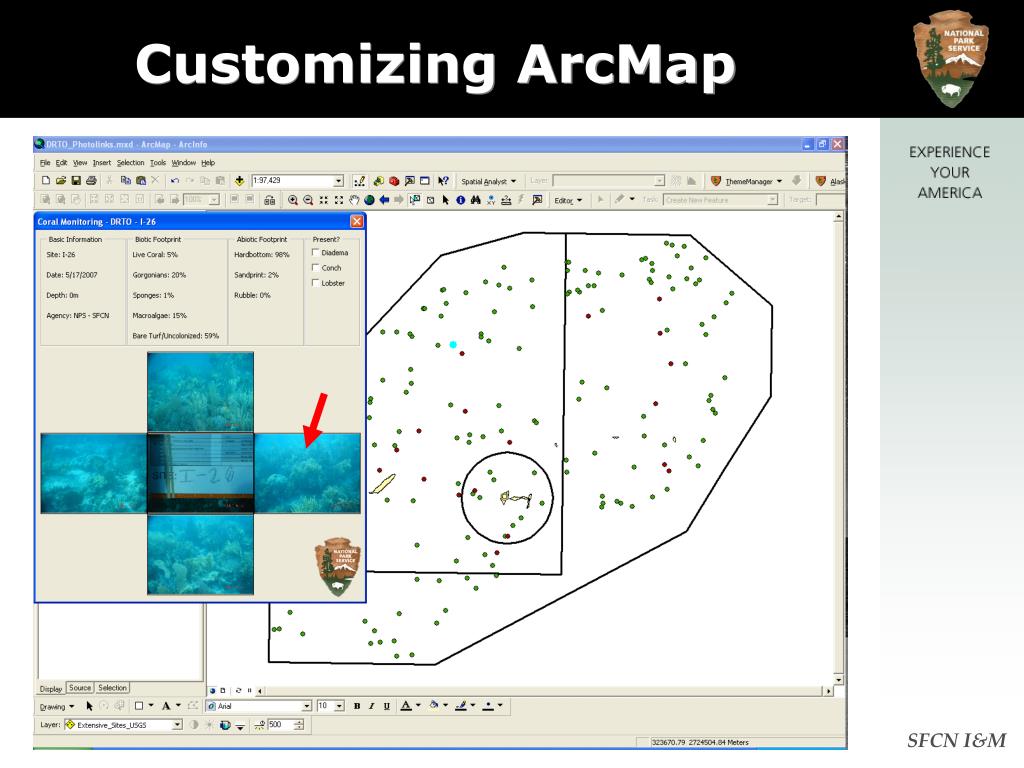The width and height of the screenshot is (1024, 768).
Task: Click the Fixed Zoom Out arrows icon
Action: point(338,200)
